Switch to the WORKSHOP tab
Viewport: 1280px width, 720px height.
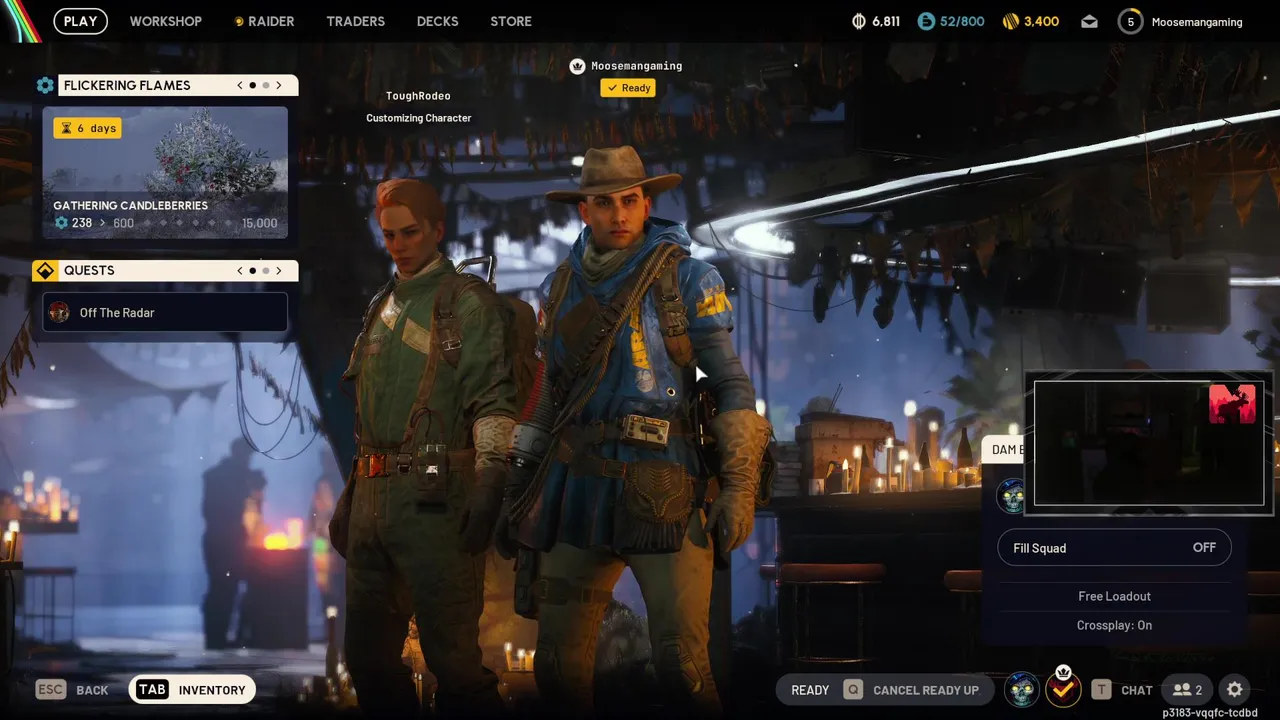pyautogui.click(x=165, y=21)
